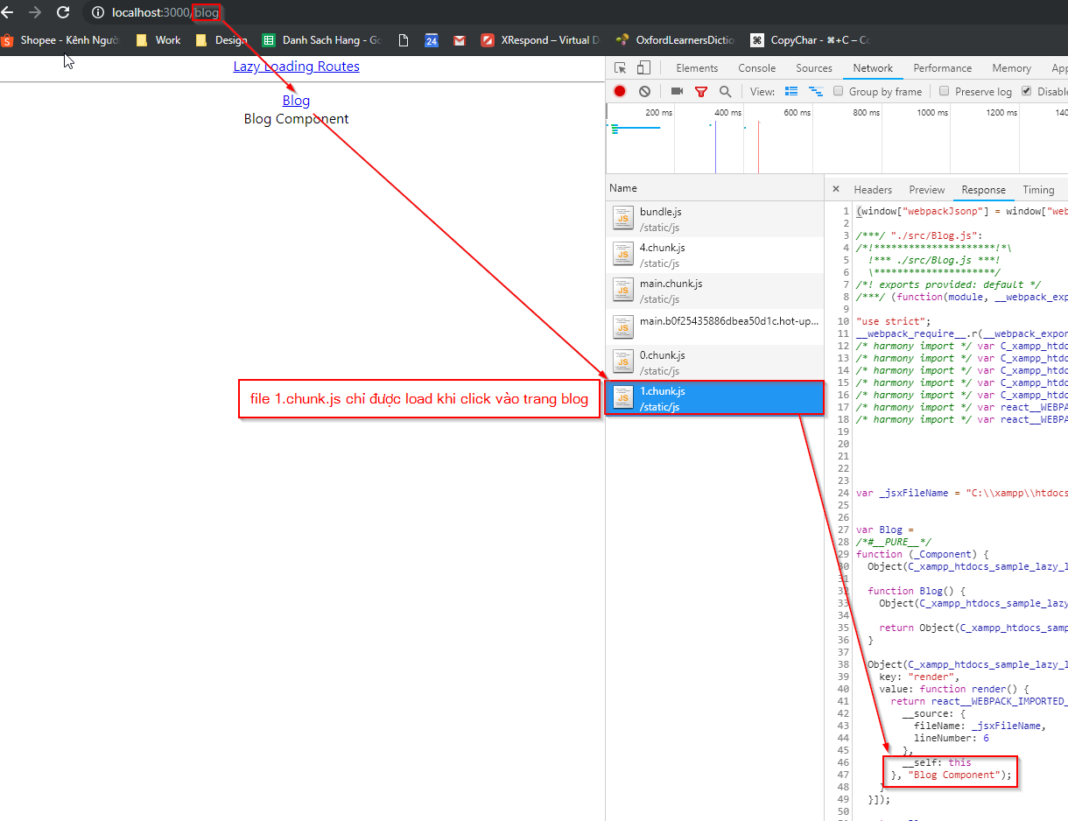1068x821 pixels.
Task: Toggle the network filter funnel icon
Action: 701,91
